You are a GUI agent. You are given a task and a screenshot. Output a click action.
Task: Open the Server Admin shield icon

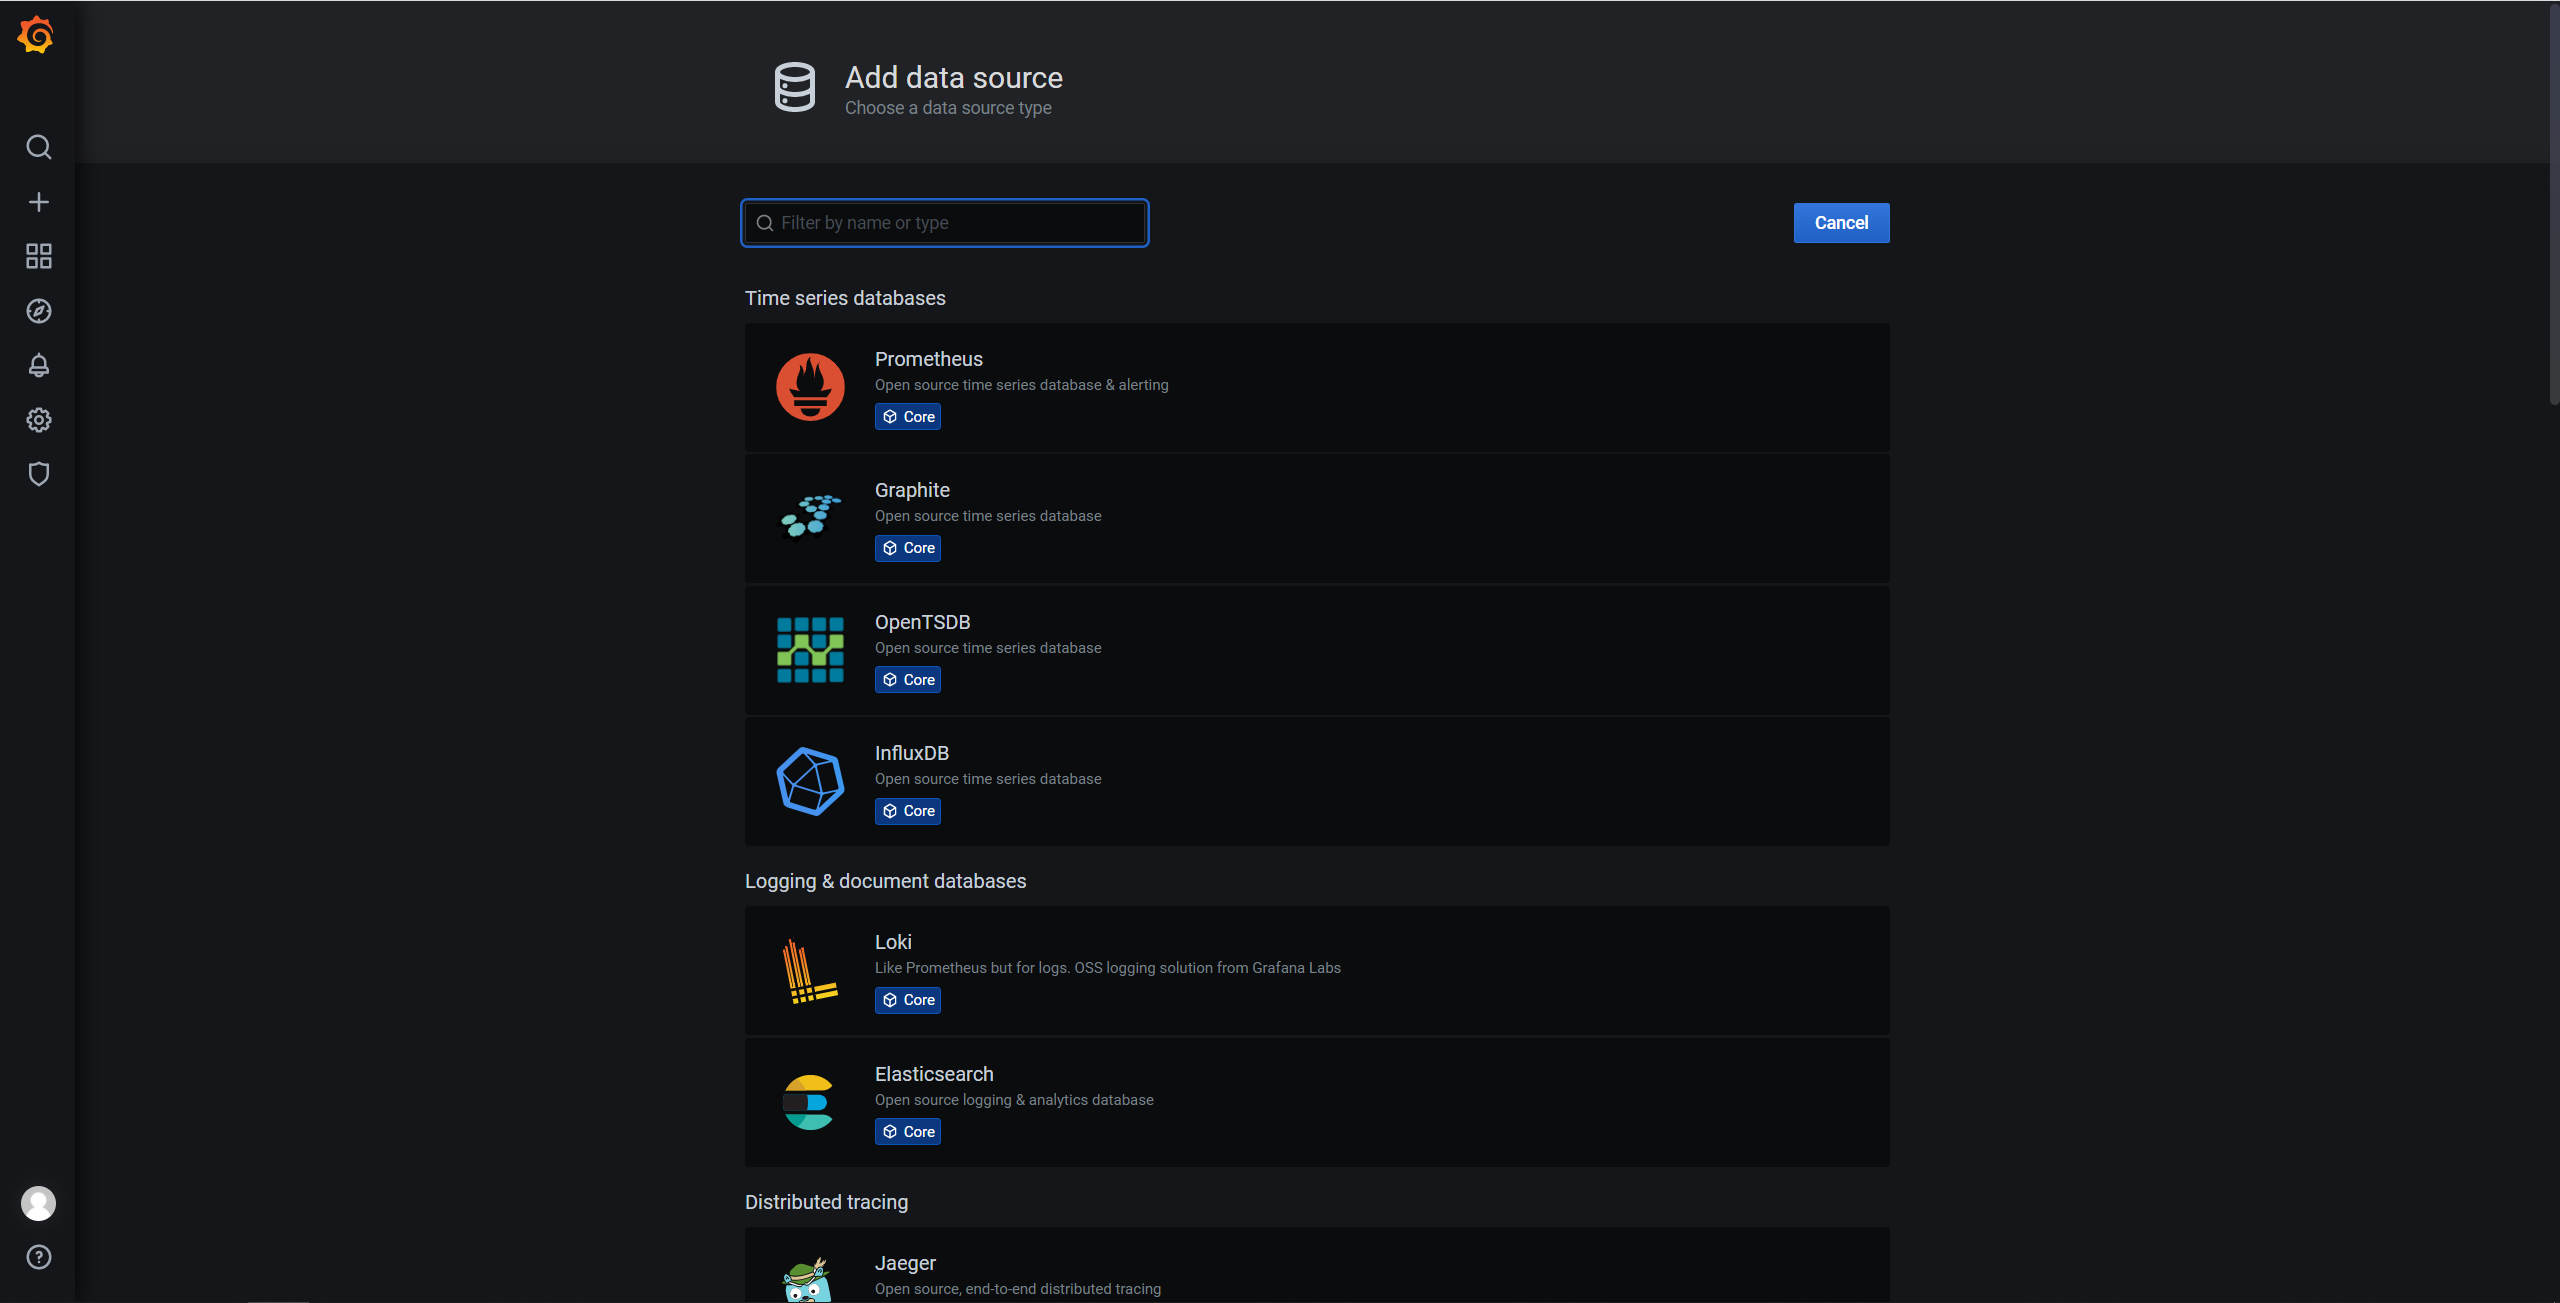click(38, 474)
